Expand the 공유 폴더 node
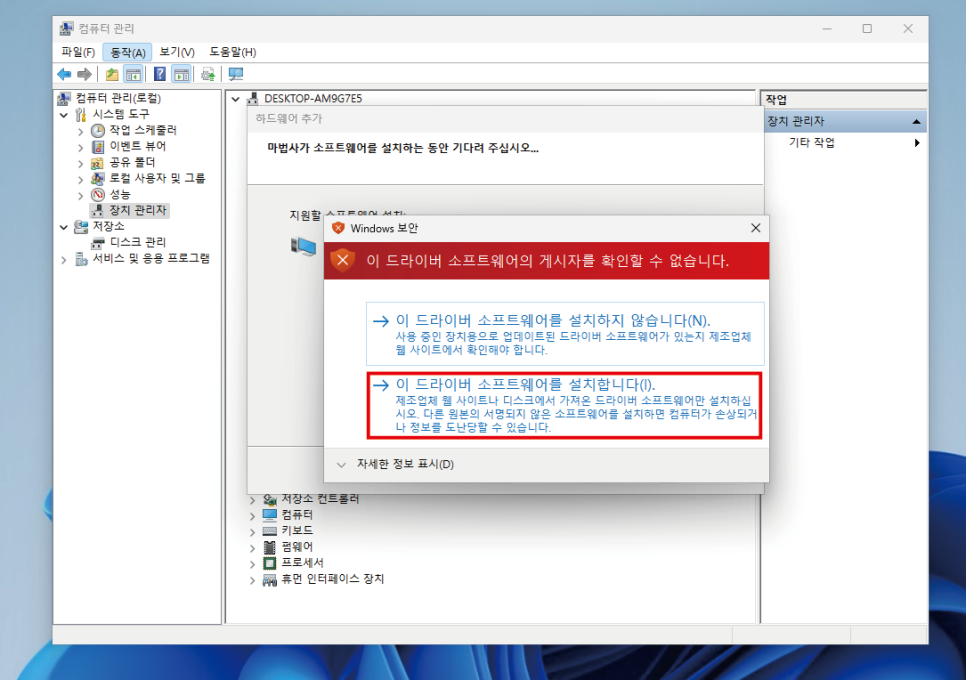 pos(81,163)
